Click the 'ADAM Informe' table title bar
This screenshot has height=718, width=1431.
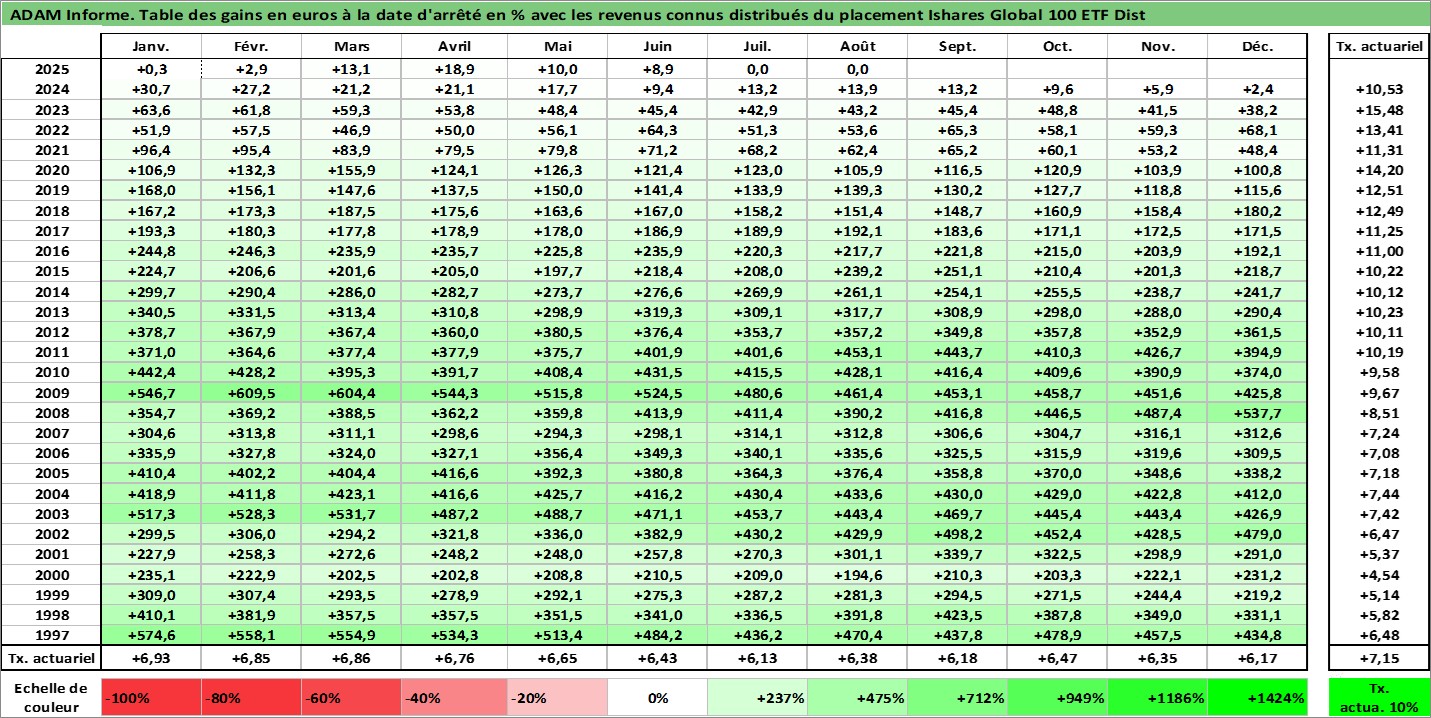coord(715,15)
